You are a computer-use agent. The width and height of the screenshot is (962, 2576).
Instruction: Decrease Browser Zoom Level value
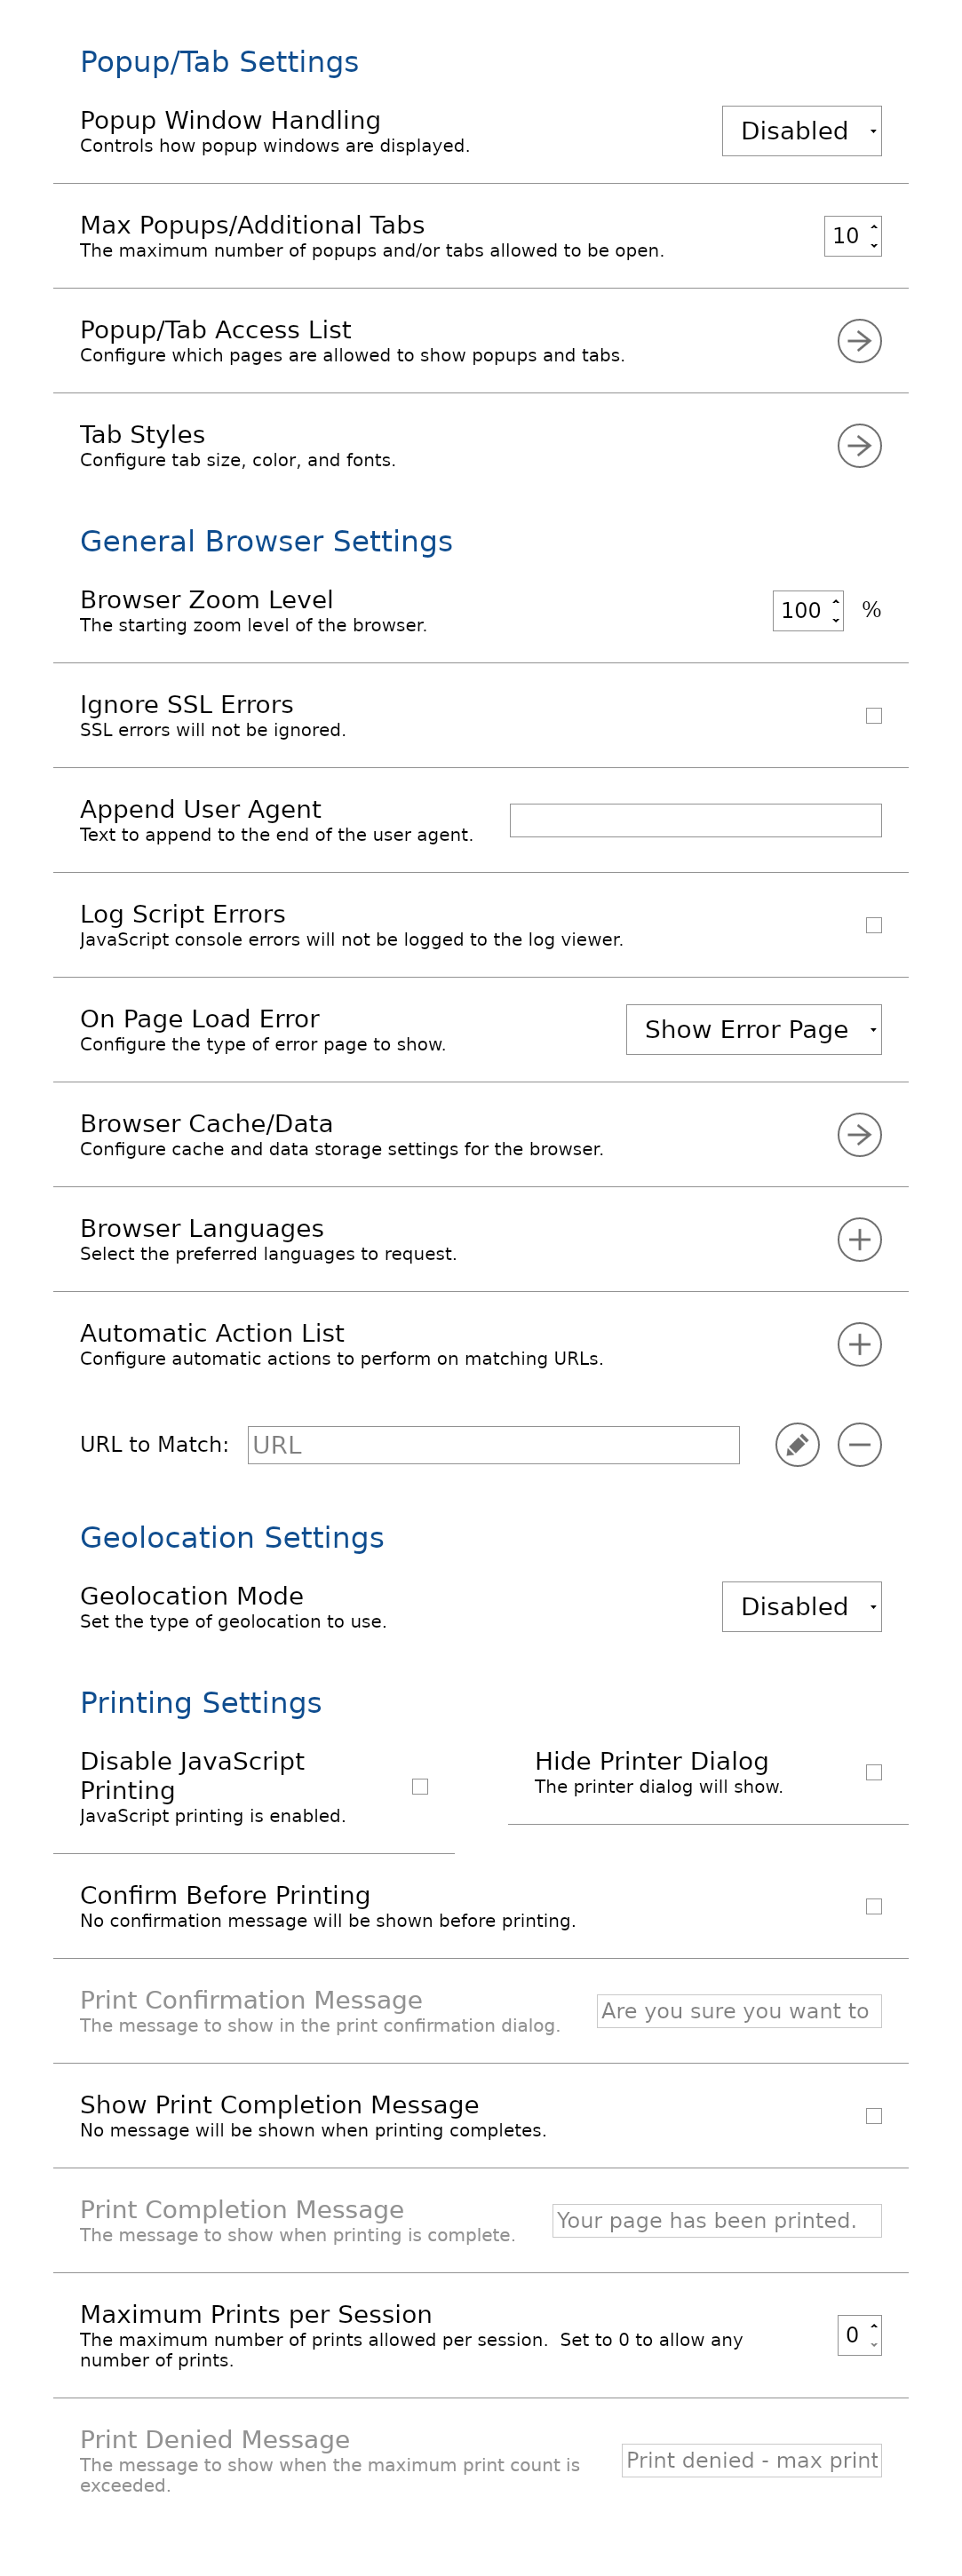(x=836, y=620)
